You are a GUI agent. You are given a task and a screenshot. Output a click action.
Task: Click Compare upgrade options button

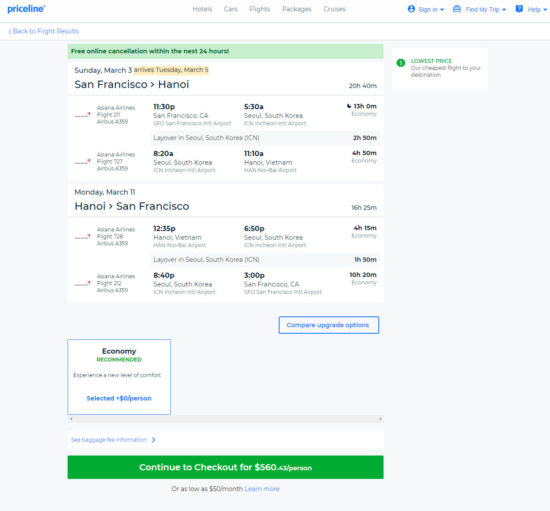click(329, 325)
